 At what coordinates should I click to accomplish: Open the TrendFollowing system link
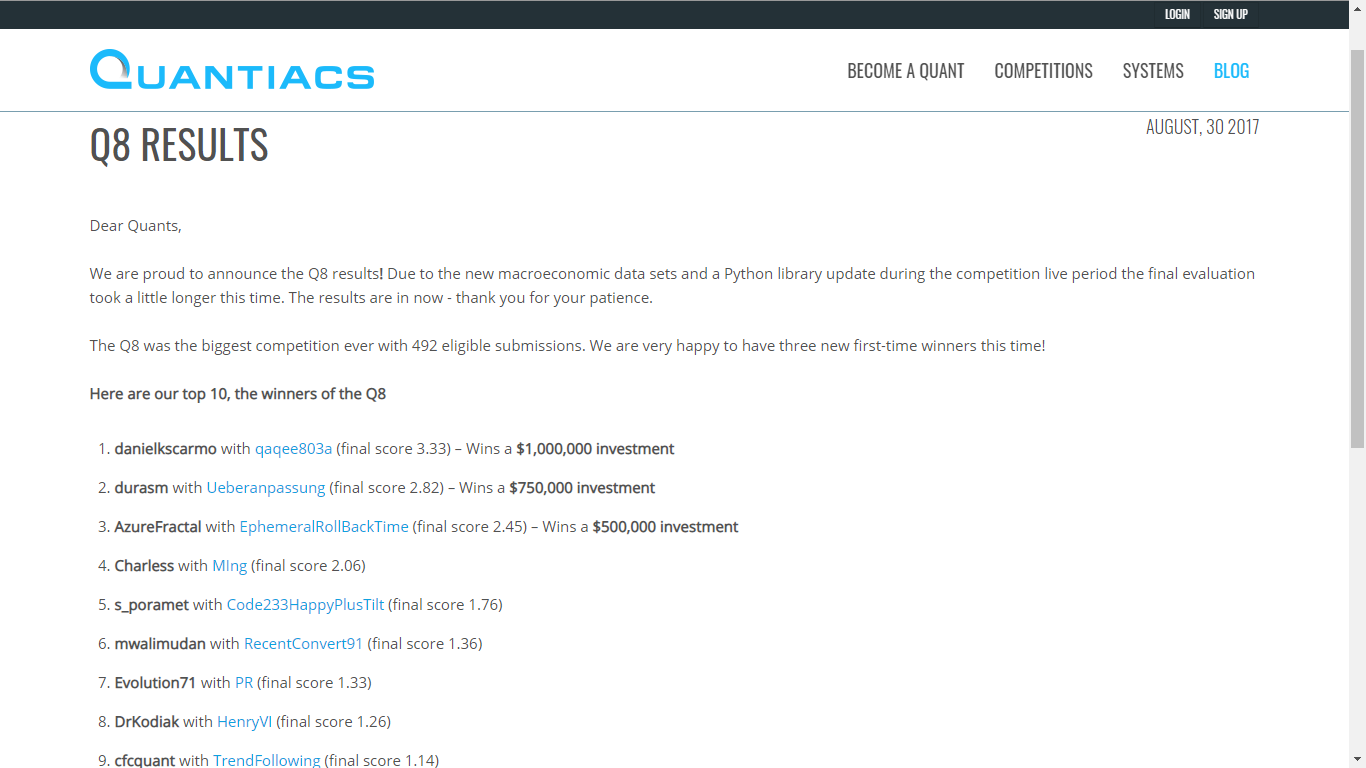tap(267, 760)
